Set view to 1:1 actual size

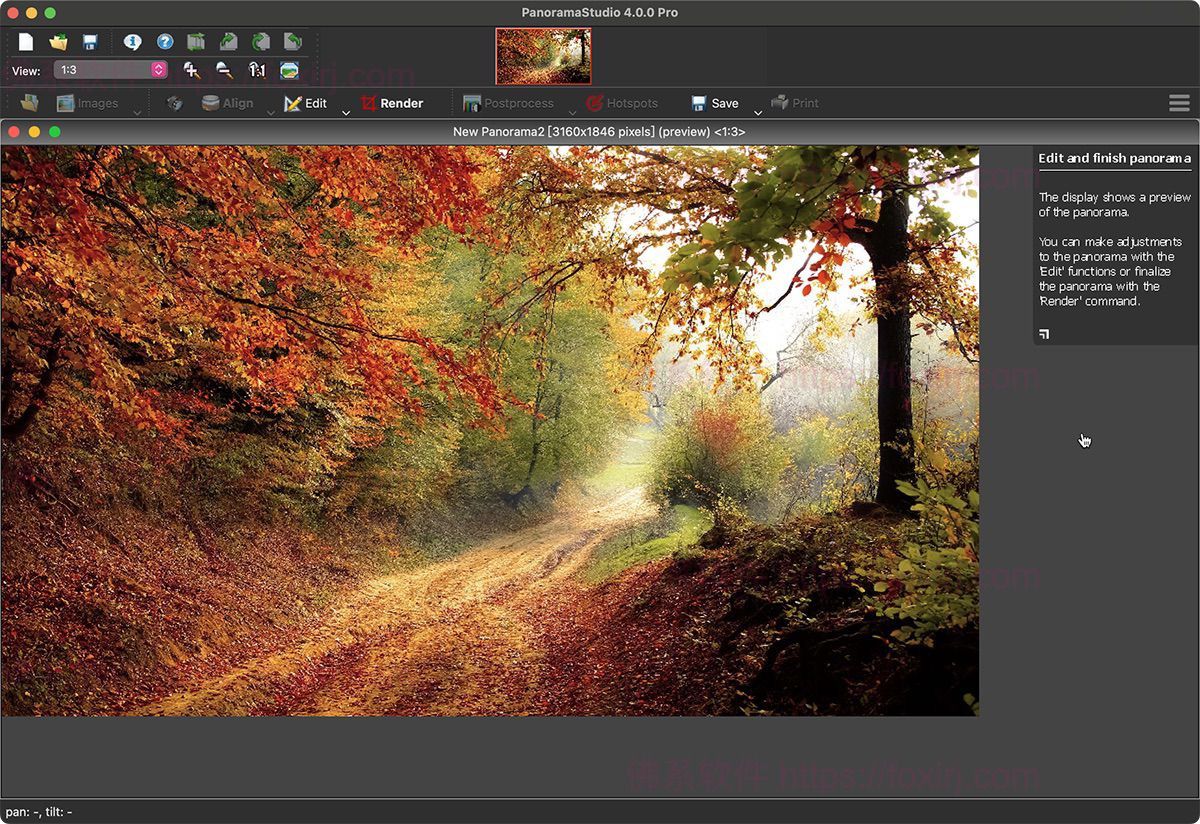[257, 70]
